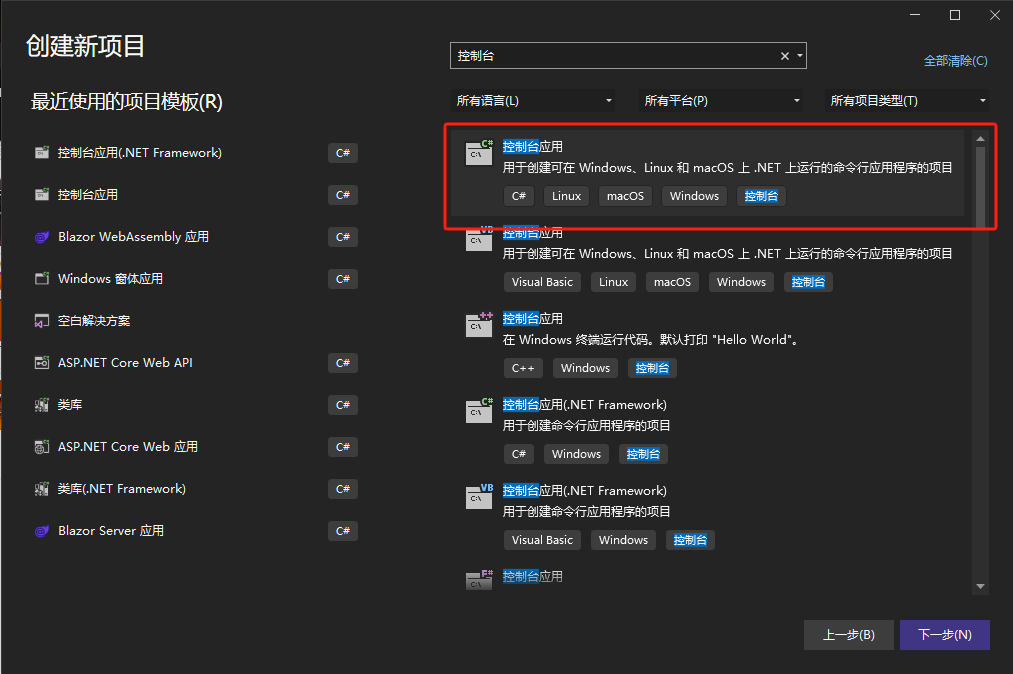Click the 下一步(N) button
Screen dimensions: 1013x674
coord(944,634)
